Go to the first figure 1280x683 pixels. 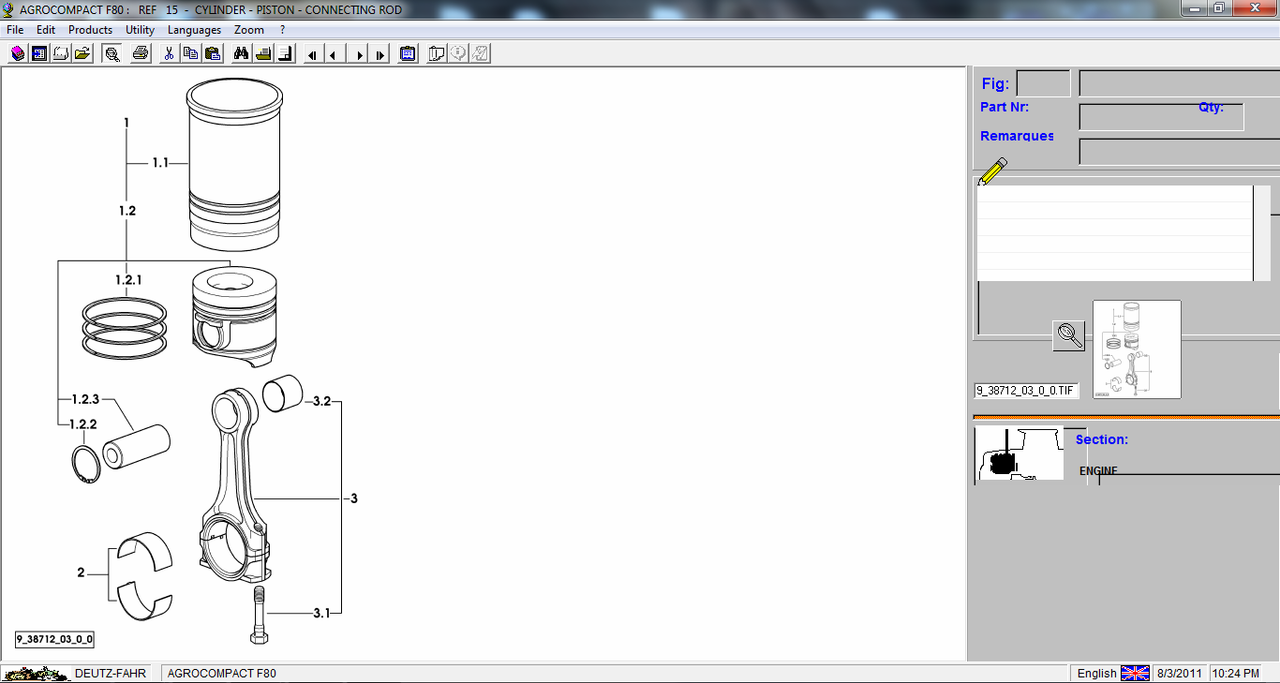(313, 54)
